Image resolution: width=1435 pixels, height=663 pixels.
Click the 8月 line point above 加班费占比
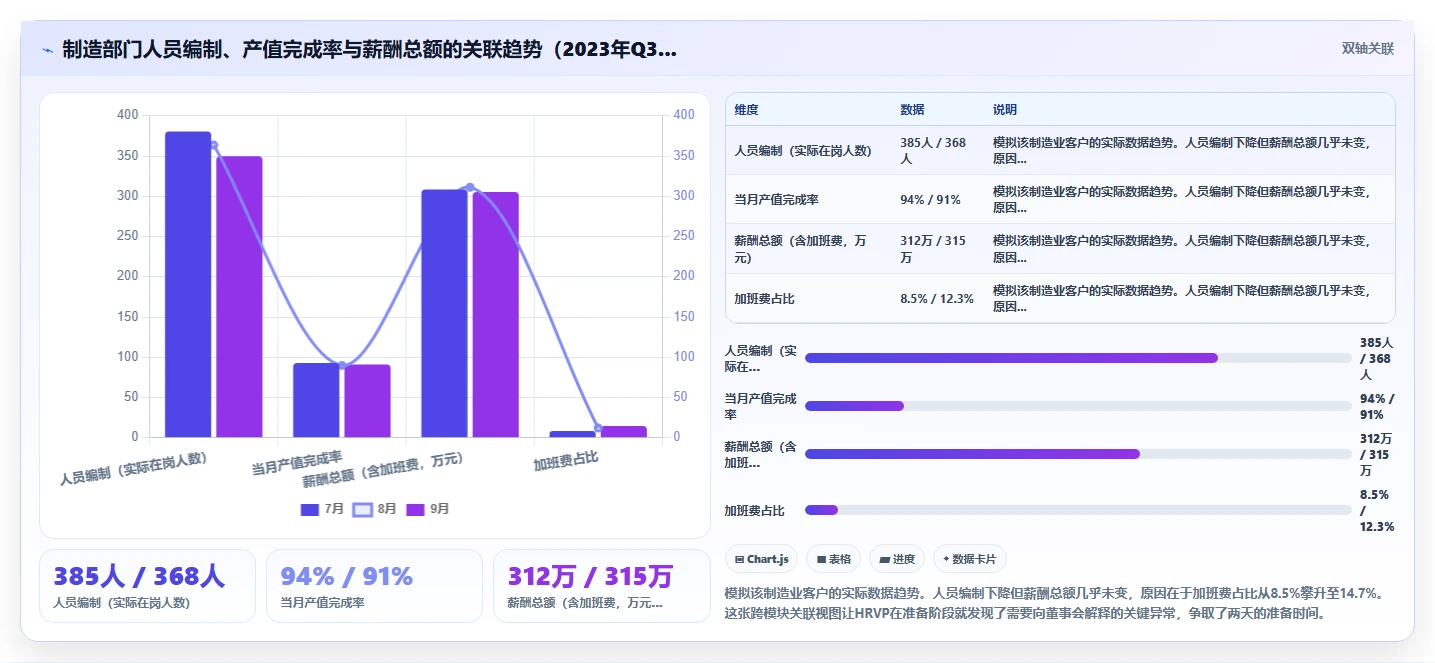(598, 428)
